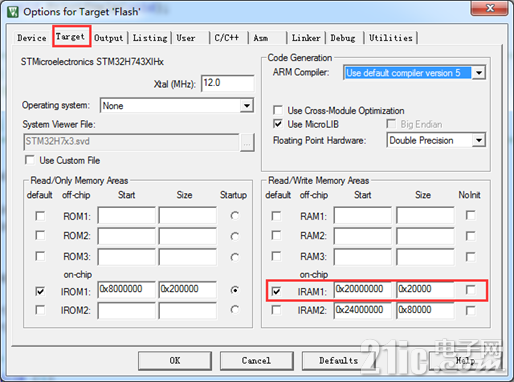Close the Options for Target dialog
The height and width of the screenshot is (382, 514).
(489, 8)
